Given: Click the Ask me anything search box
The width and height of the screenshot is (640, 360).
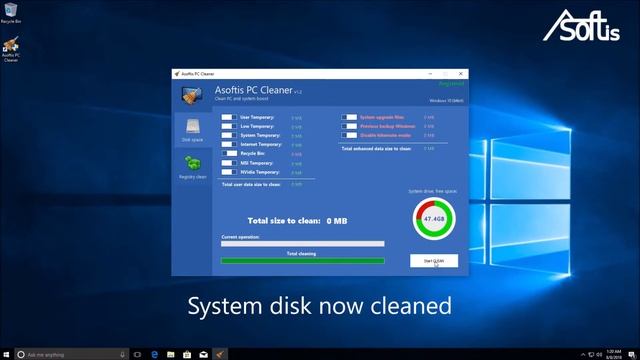Looking at the screenshot, I should click(71, 354).
